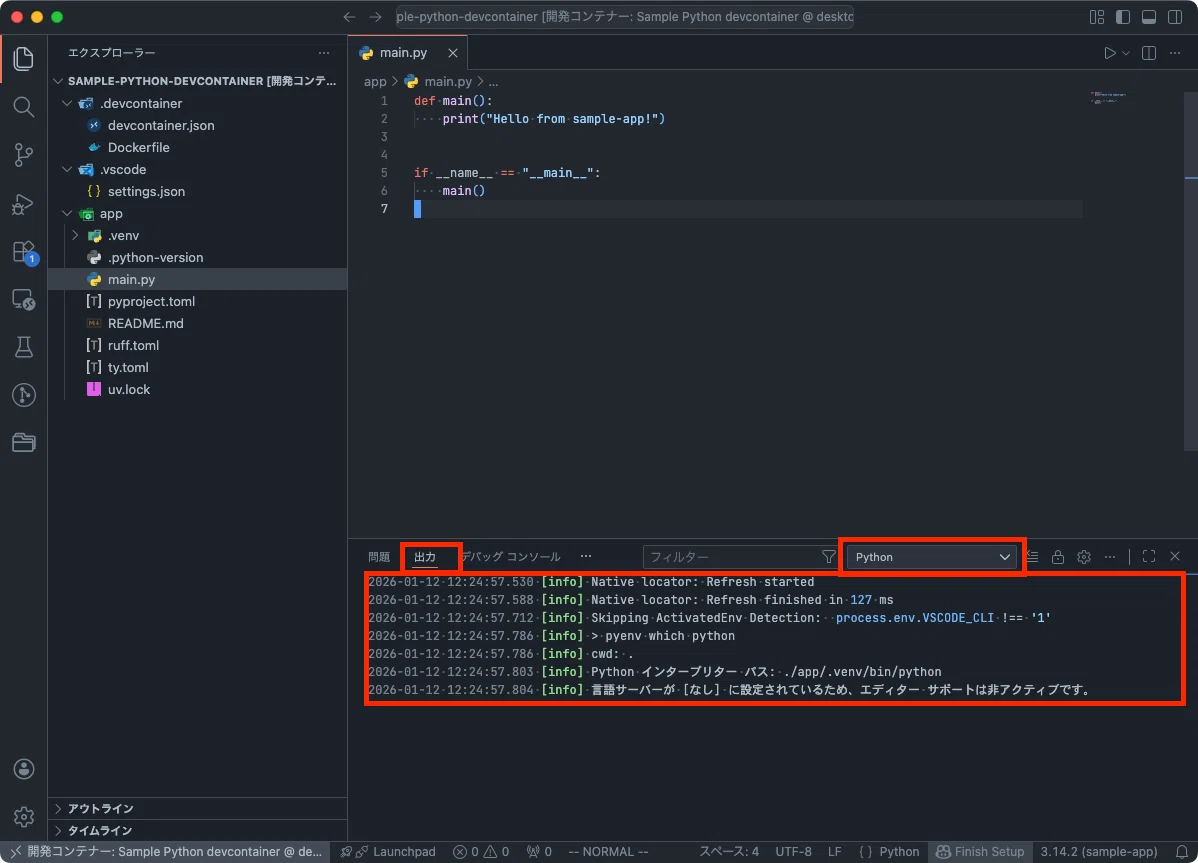Change Python language mode in status bar
Viewport: 1198px width, 863px height.
tap(898, 852)
